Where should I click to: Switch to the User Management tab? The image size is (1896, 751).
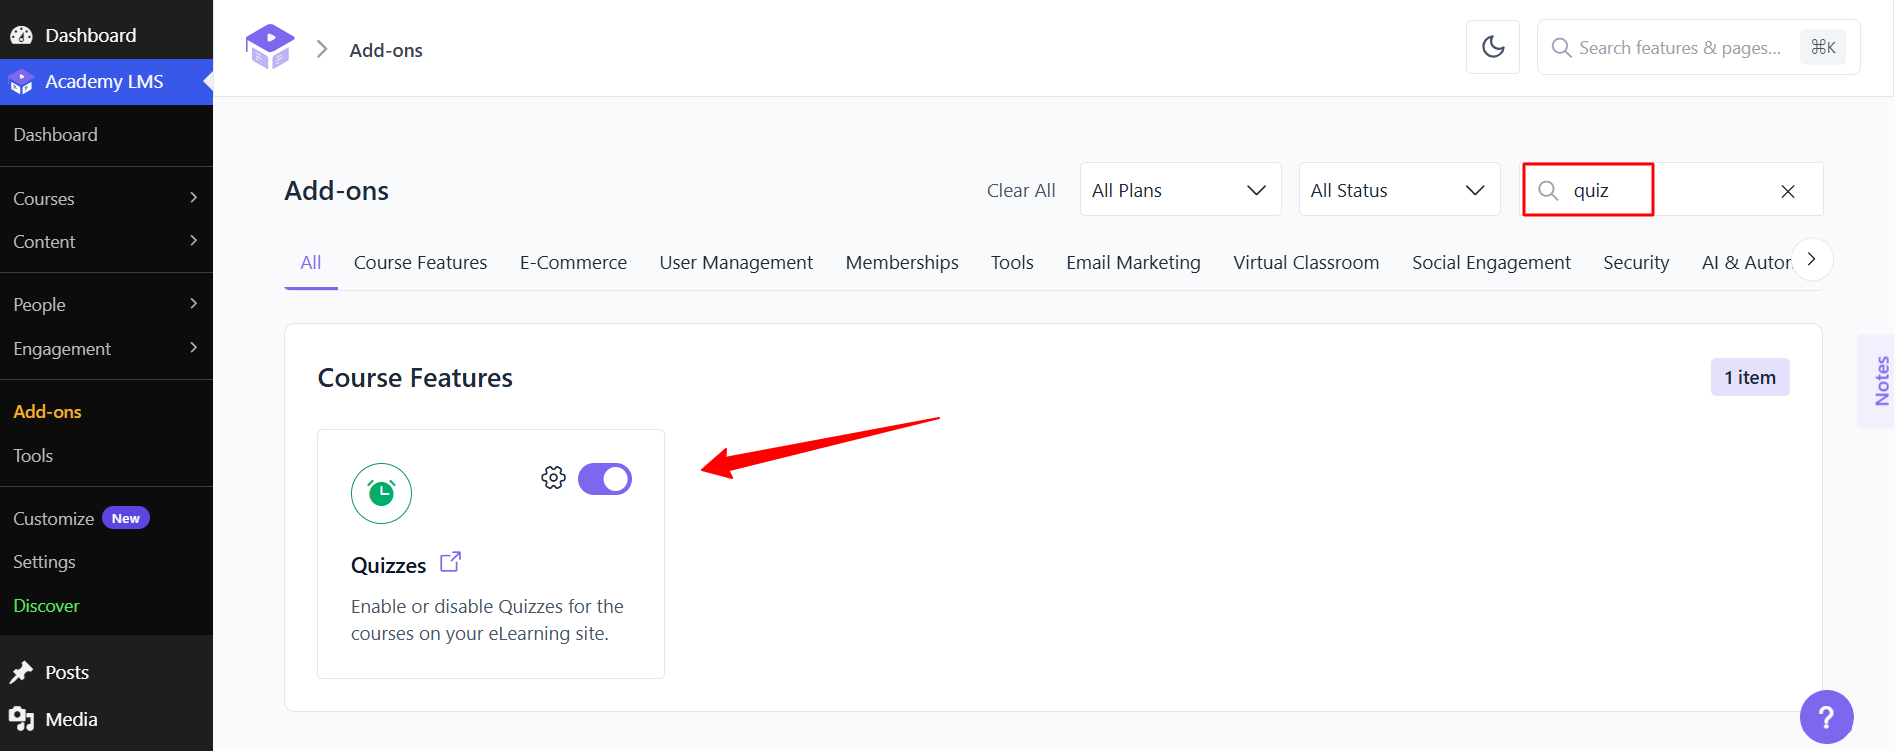point(736,262)
